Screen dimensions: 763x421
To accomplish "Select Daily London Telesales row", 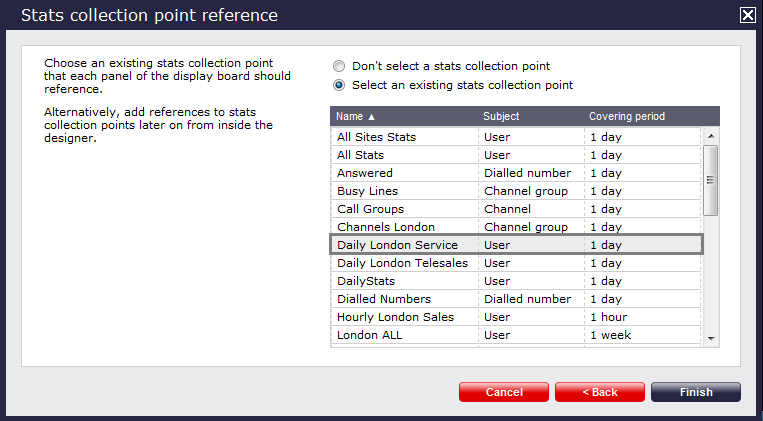I will pos(516,263).
